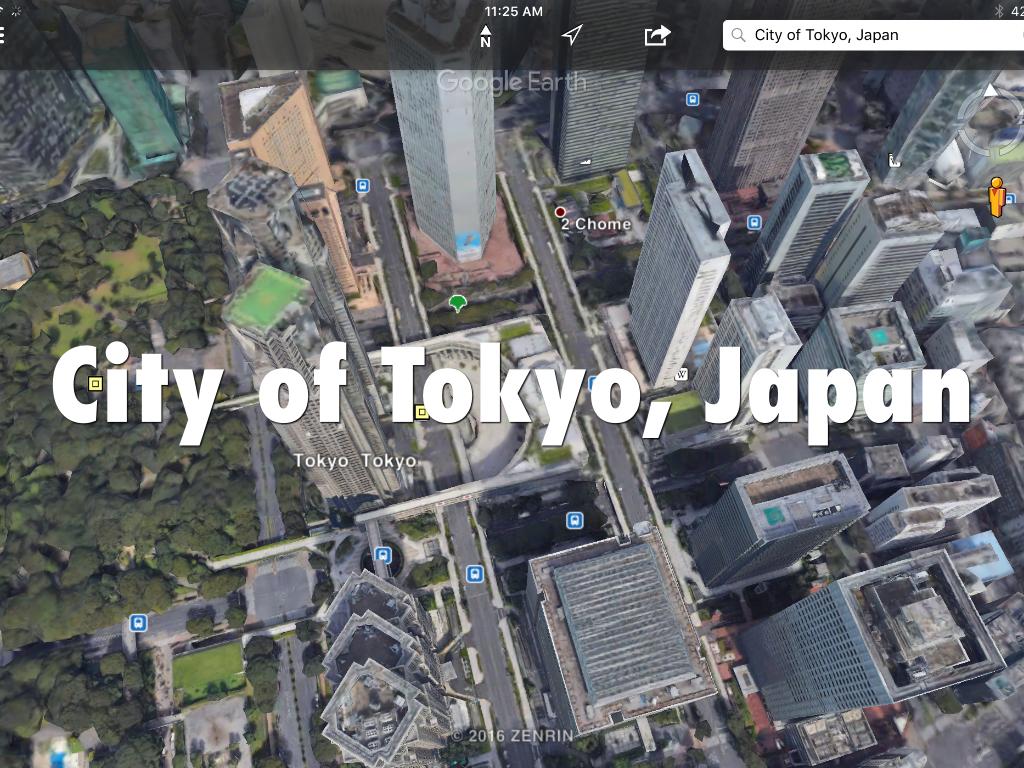
Task: Tap the magnifier icon in search box
Action: pos(739,35)
